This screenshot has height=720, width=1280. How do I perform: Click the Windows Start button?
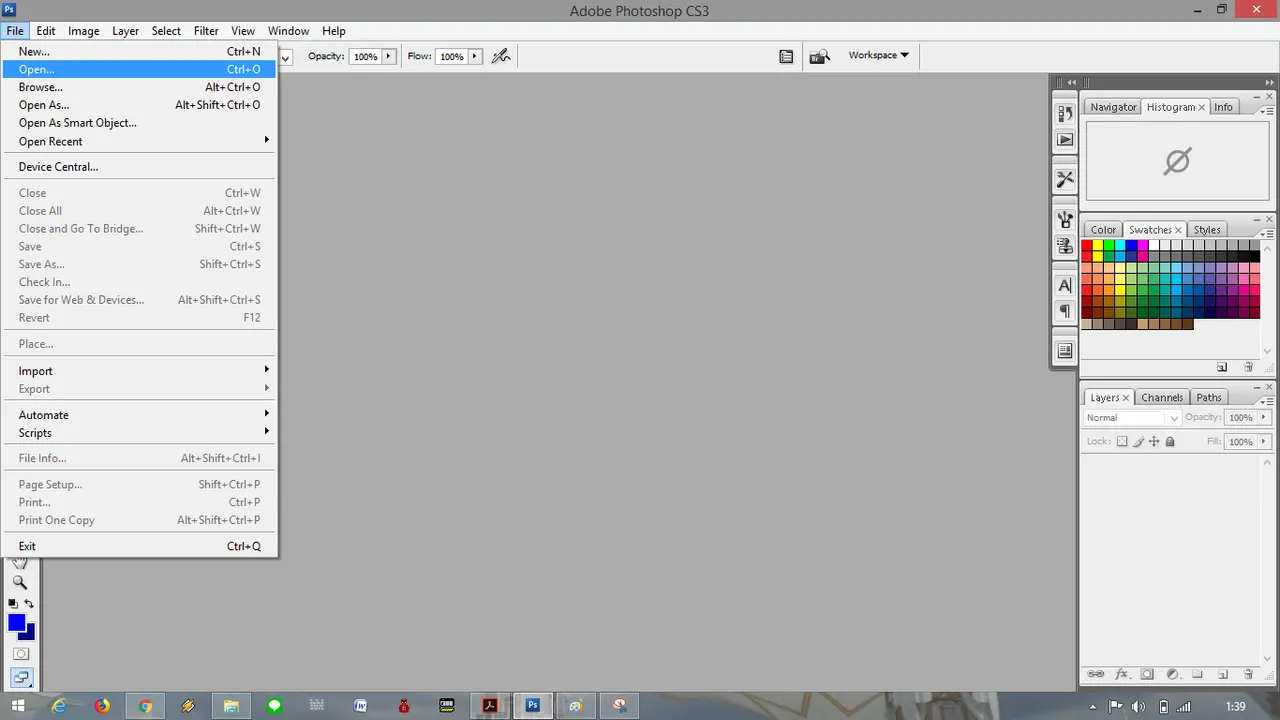click(18, 706)
